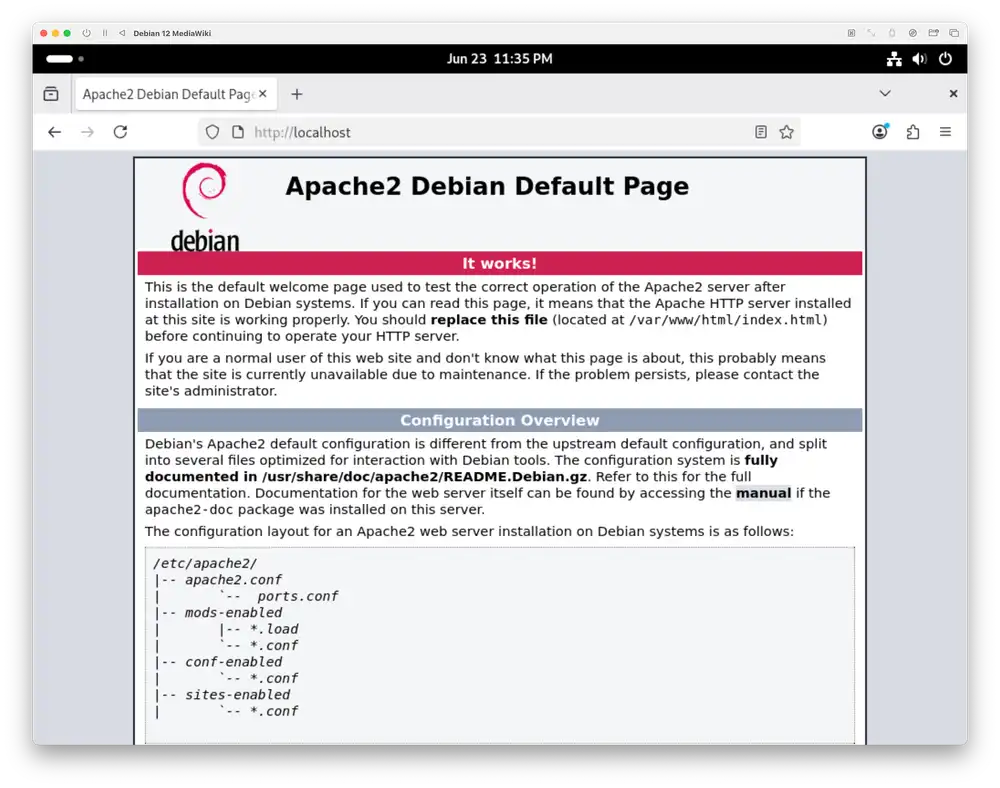Click the VM display resize arrow icon

click(x=871, y=33)
